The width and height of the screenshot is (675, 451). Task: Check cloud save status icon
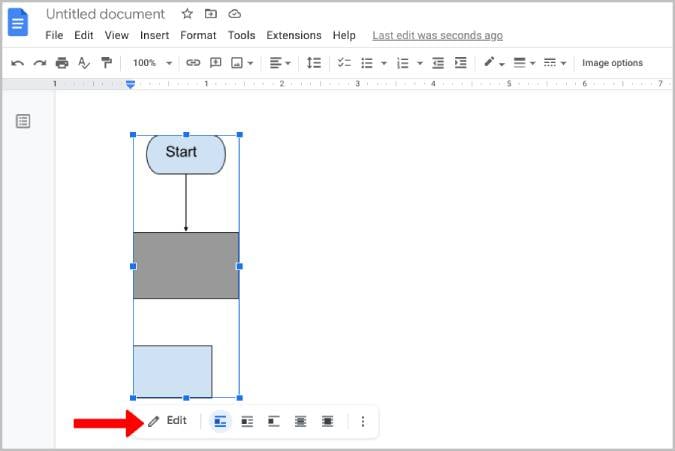(234, 14)
